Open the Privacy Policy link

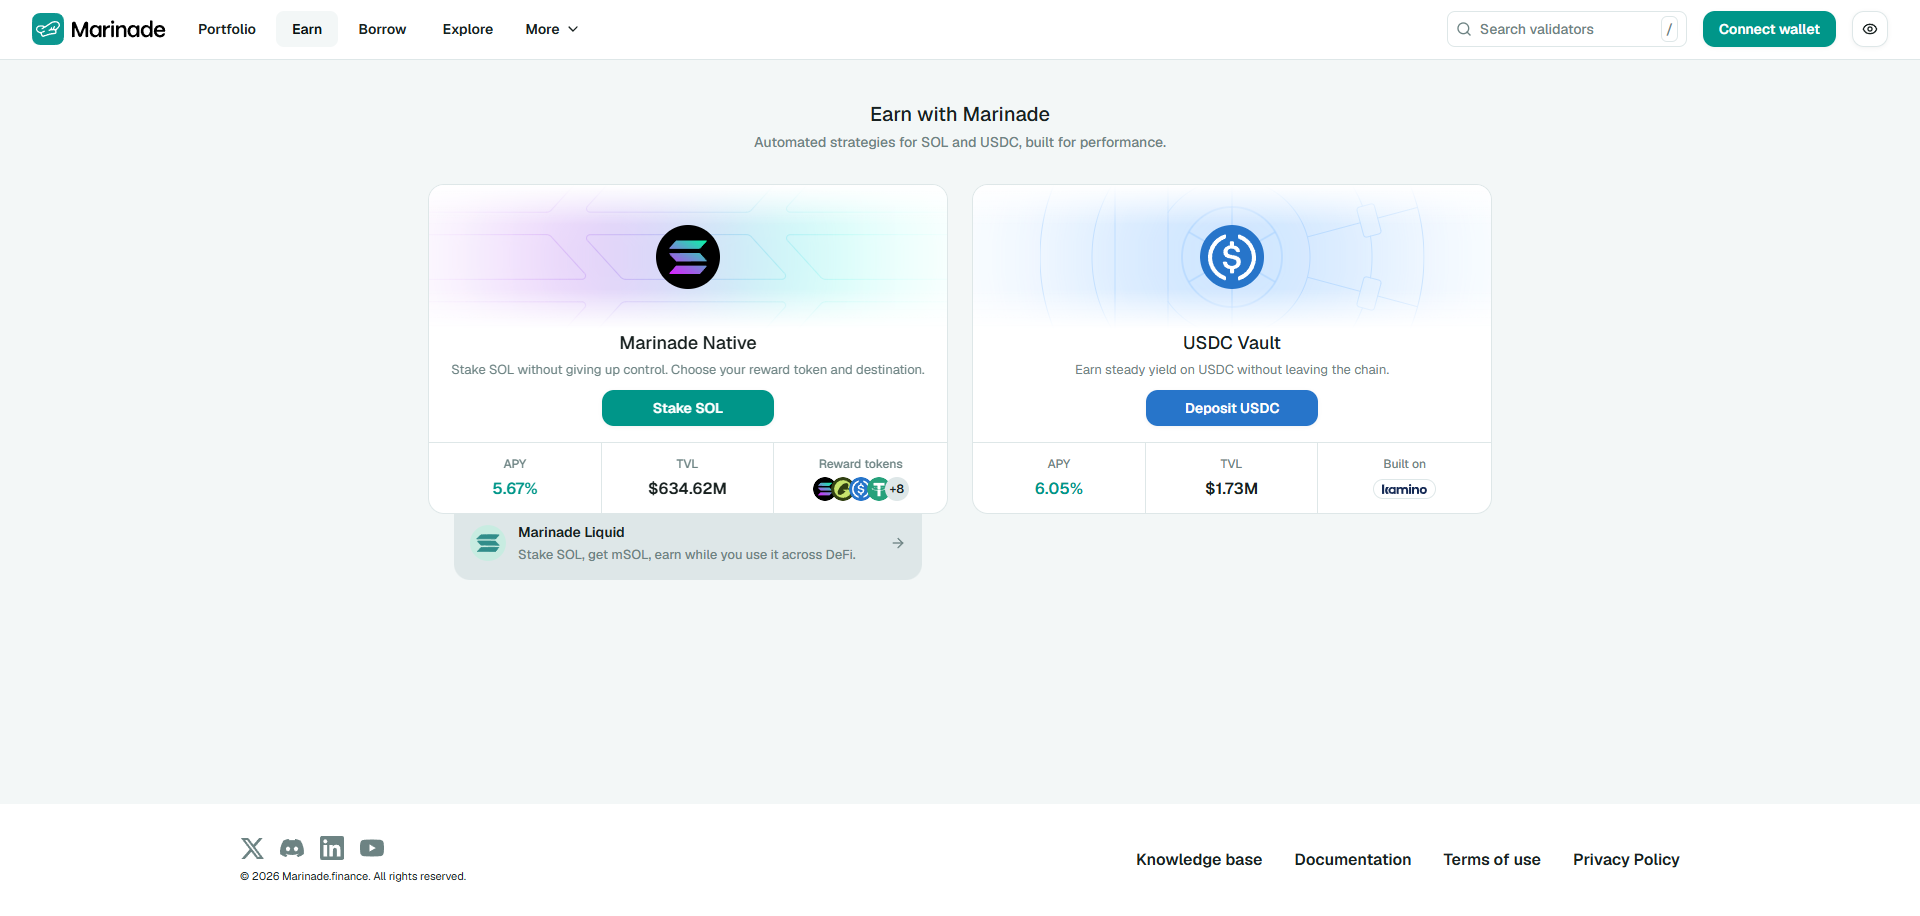coord(1626,860)
